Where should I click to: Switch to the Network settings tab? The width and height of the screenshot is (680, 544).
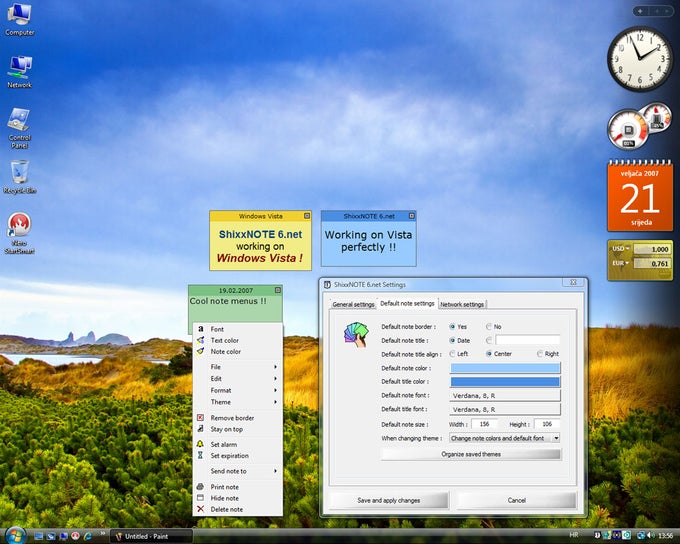[462, 305]
